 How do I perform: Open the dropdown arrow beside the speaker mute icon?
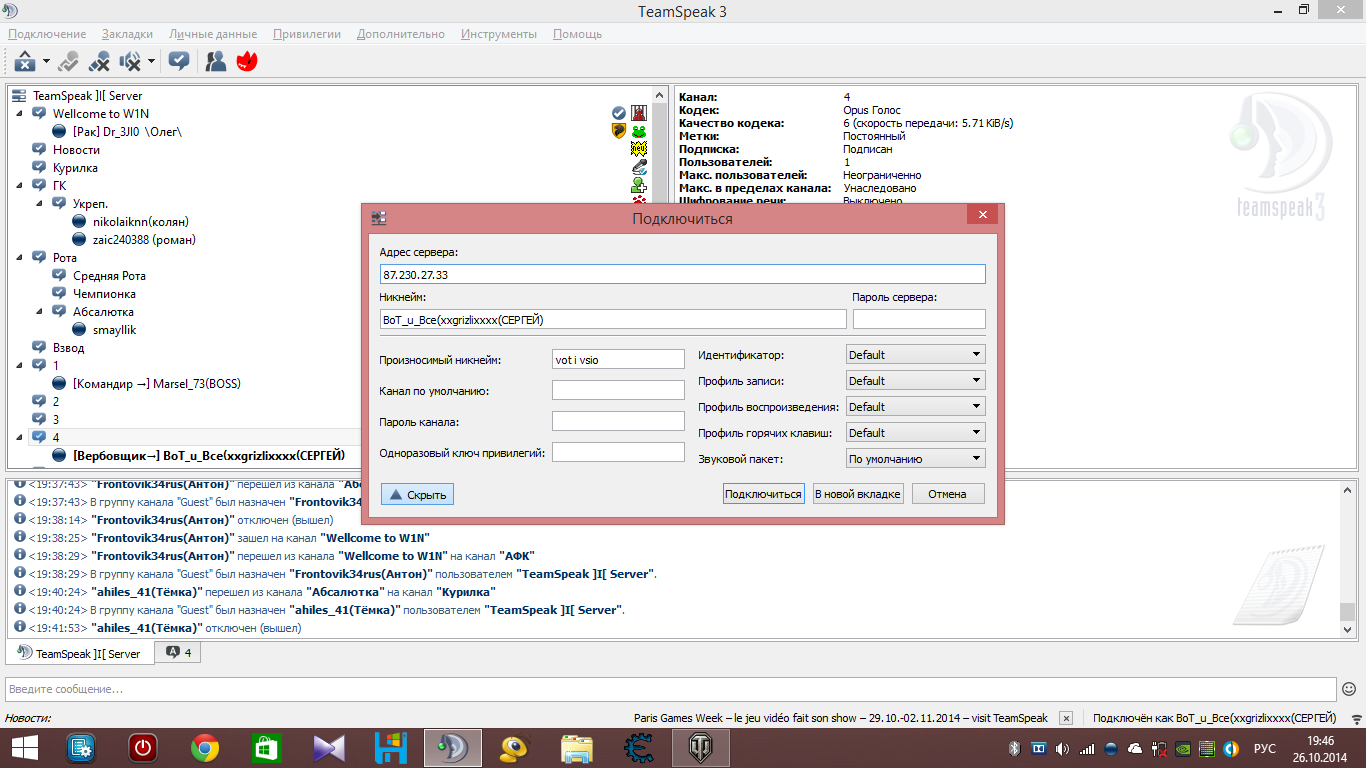point(151,61)
